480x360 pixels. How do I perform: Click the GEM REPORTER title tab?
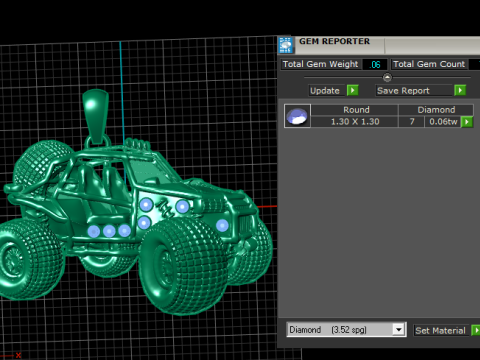(x=334, y=41)
